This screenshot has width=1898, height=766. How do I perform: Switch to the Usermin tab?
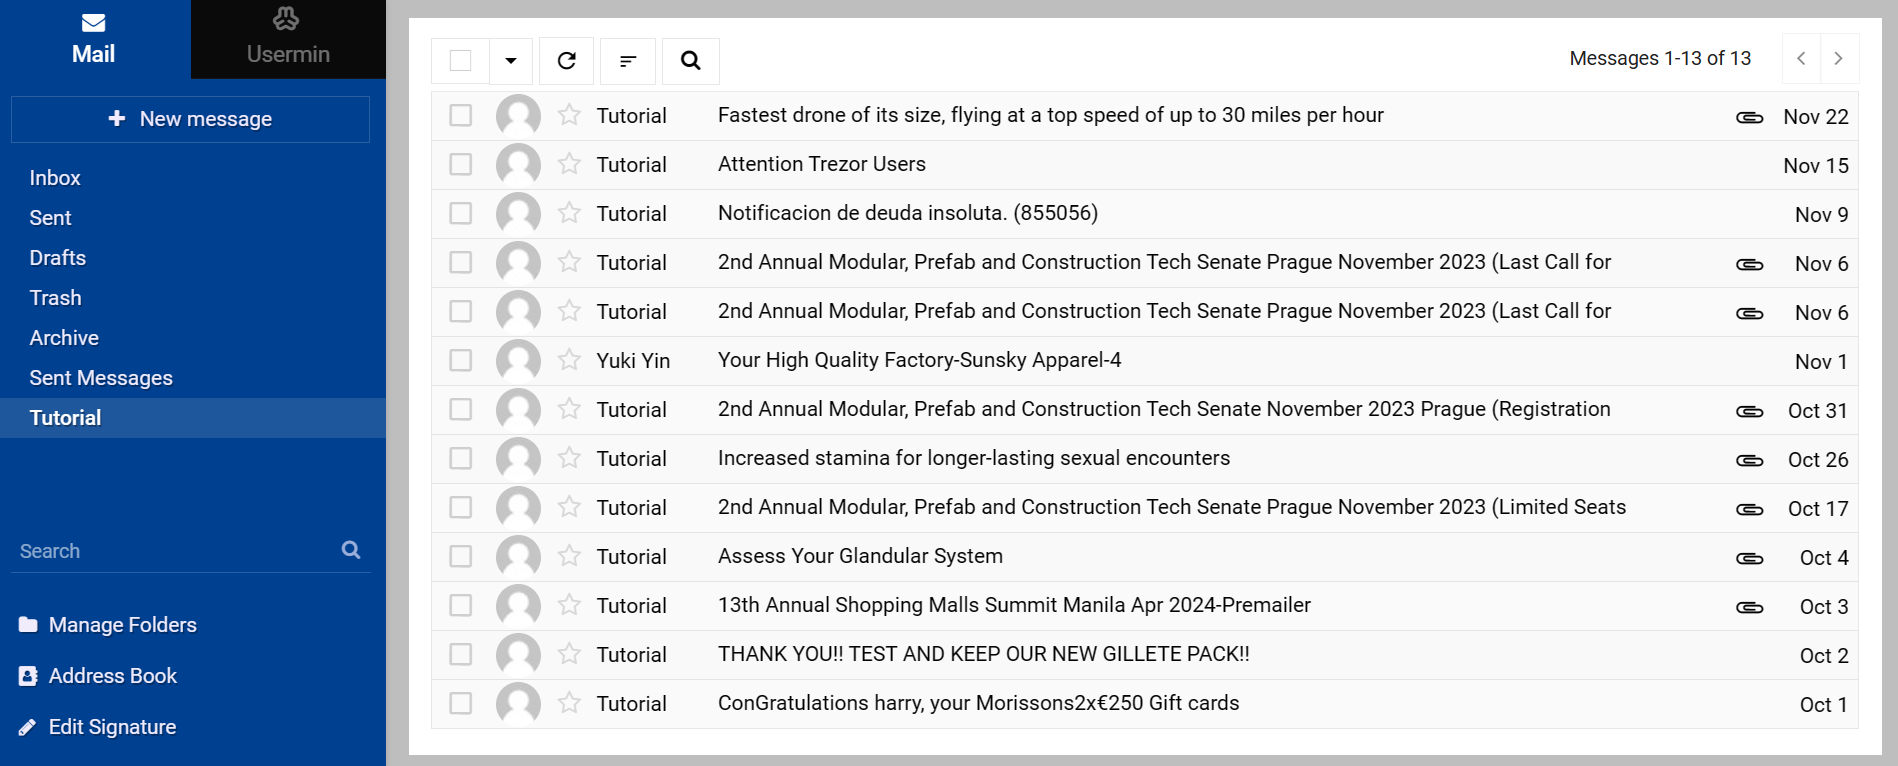pos(288,39)
